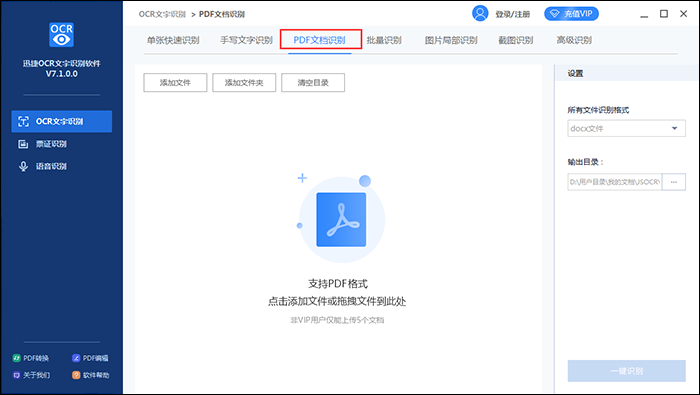The width and height of the screenshot is (700, 395).
Task: Click OCR文字识别 breadcrumb
Action: (x=162, y=14)
